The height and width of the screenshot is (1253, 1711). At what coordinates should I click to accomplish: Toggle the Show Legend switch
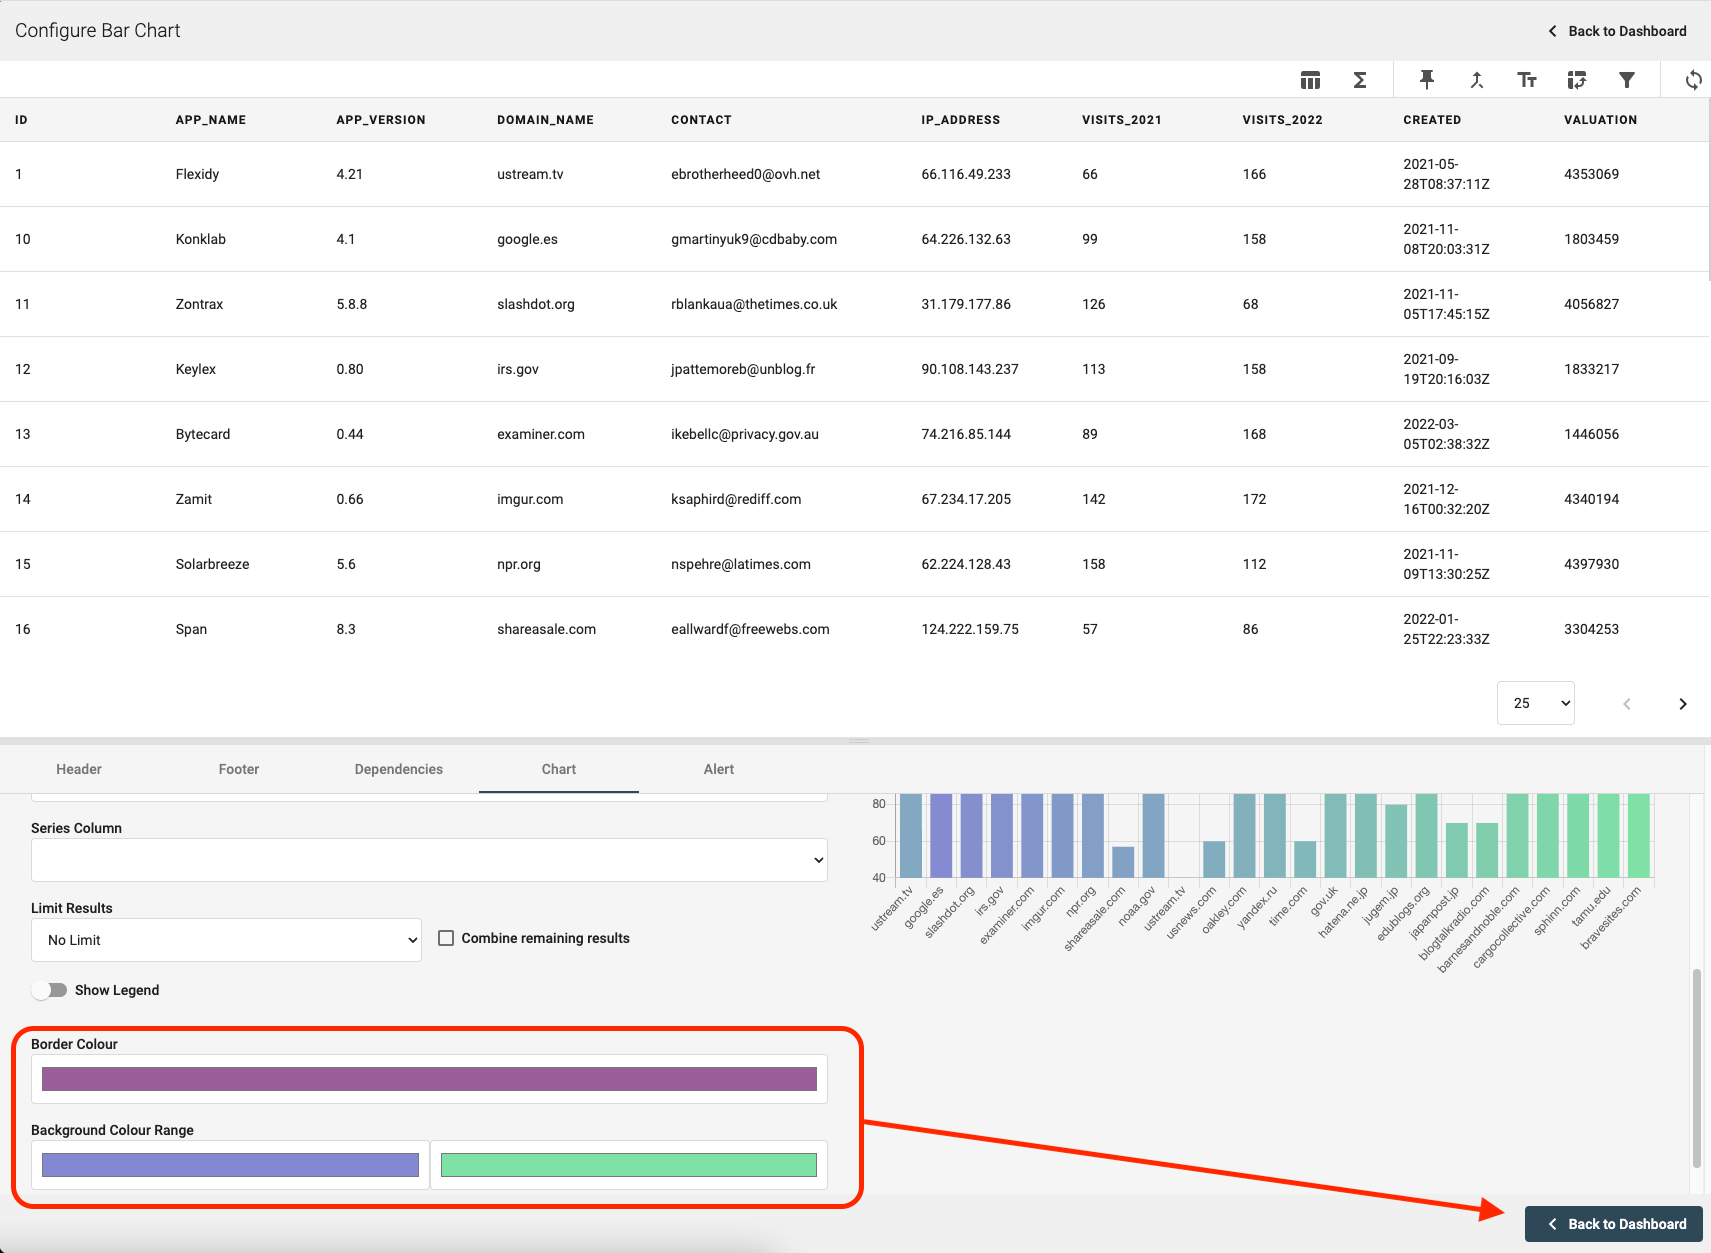coord(49,990)
